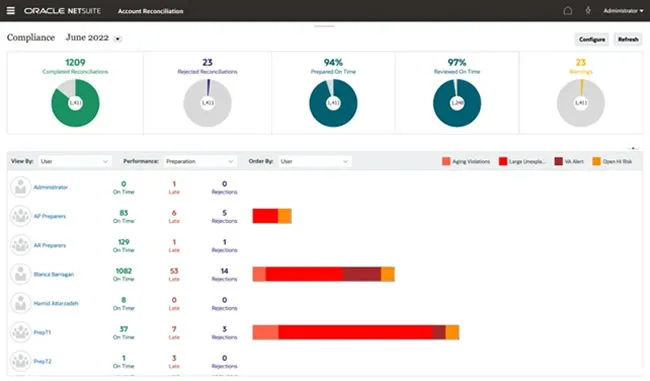650x381 pixels.
Task: Click the Oracle NetSuite logo
Action: click(62, 11)
